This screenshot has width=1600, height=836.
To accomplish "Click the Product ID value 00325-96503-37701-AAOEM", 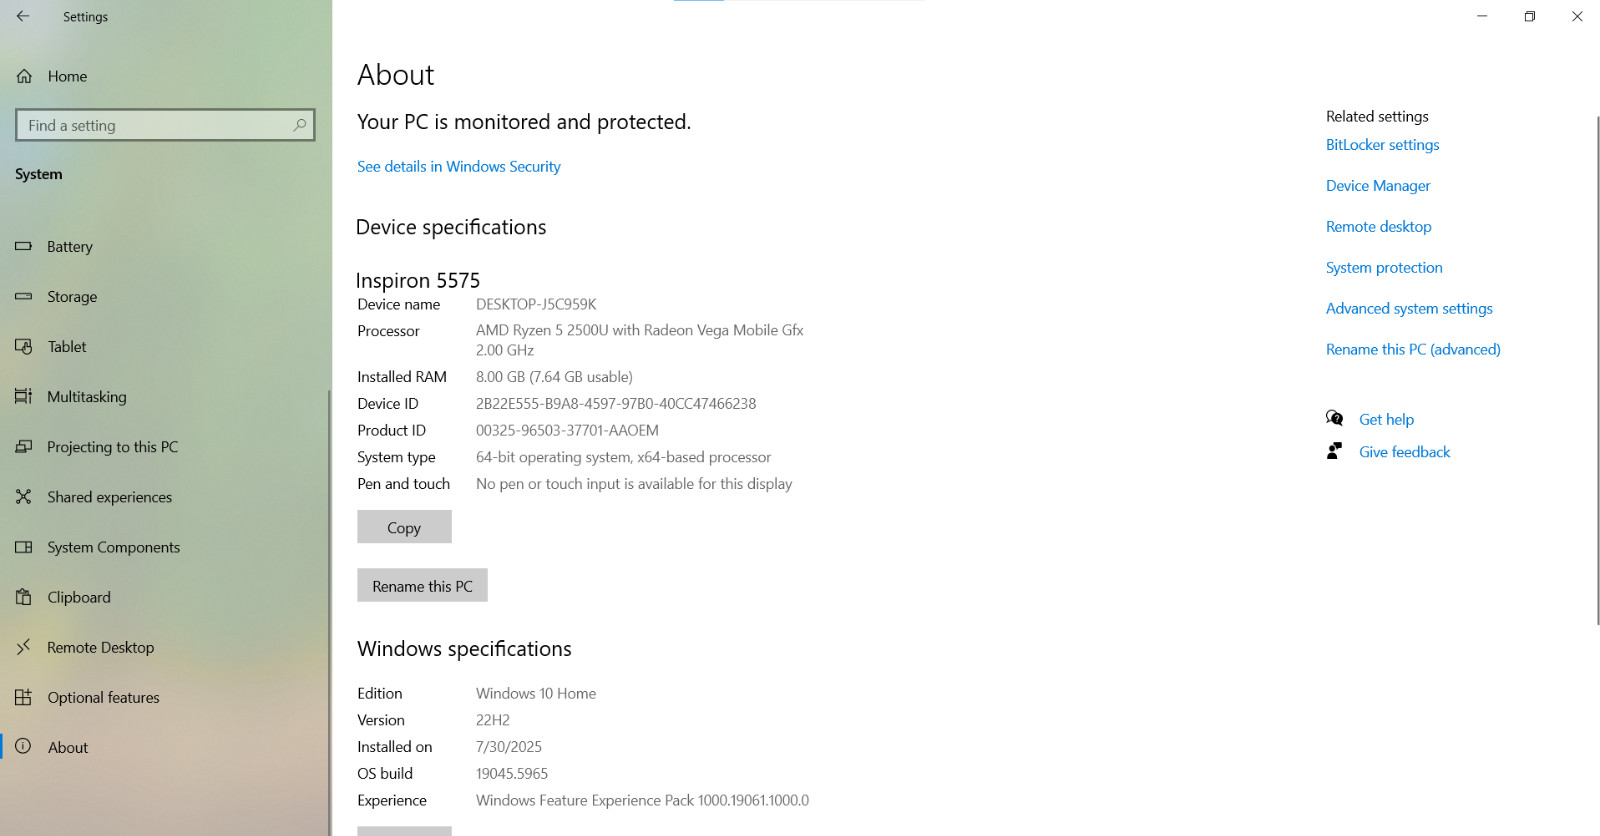I will [567, 430].
